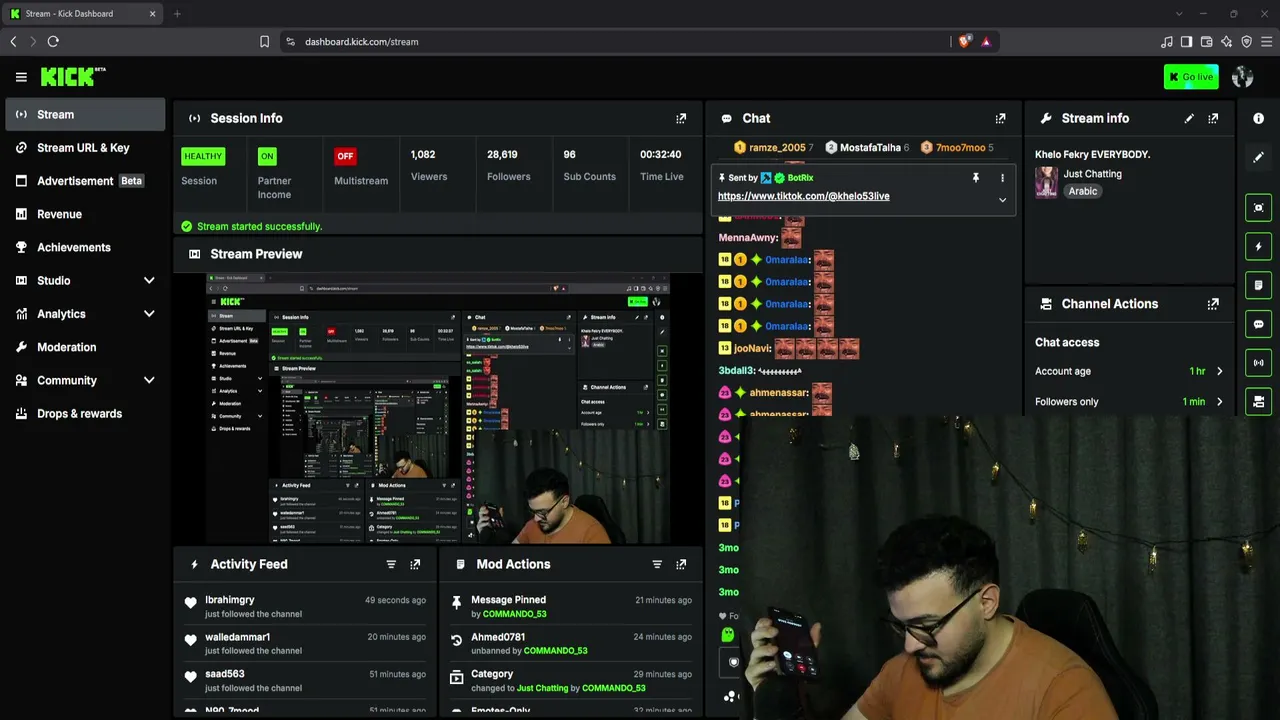The width and height of the screenshot is (1280, 720).
Task: Pop out the Activity Feed panel
Action: (x=415, y=564)
